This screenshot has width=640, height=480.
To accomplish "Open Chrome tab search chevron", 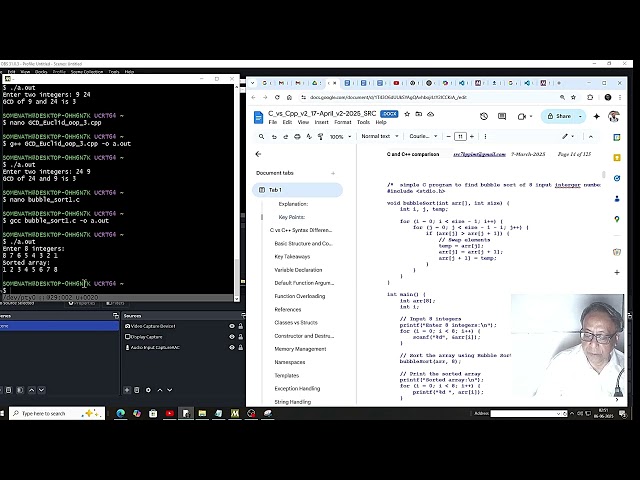I will click(253, 83).
